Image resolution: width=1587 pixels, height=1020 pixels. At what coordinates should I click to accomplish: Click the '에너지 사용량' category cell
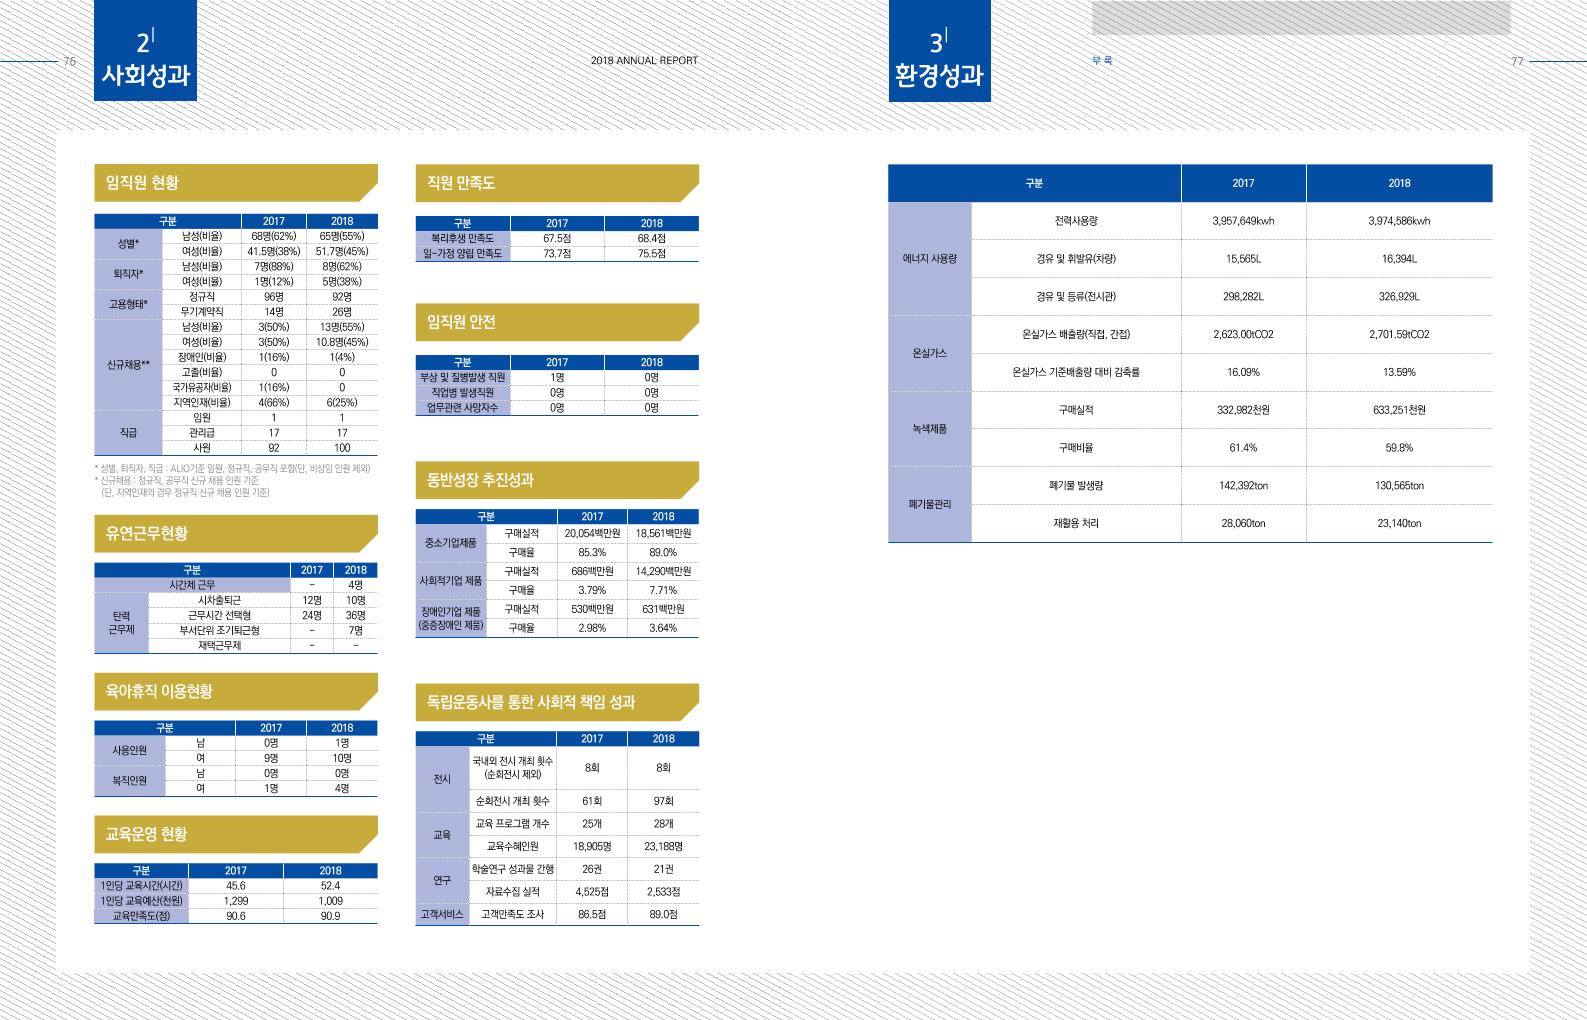point(930,259)
